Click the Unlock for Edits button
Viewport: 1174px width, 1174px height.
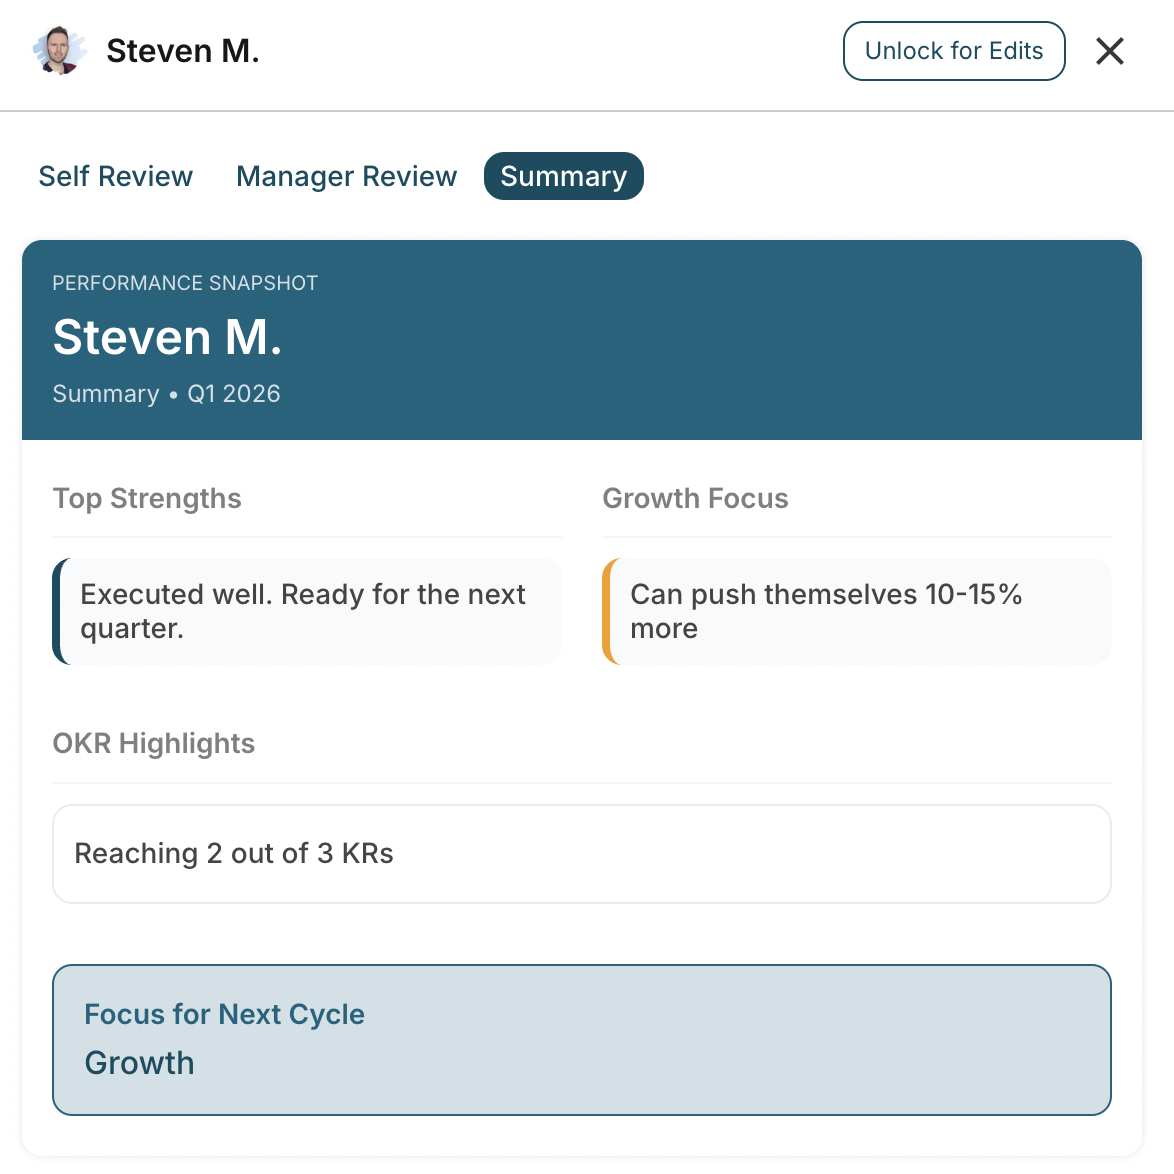click(953, 50)
